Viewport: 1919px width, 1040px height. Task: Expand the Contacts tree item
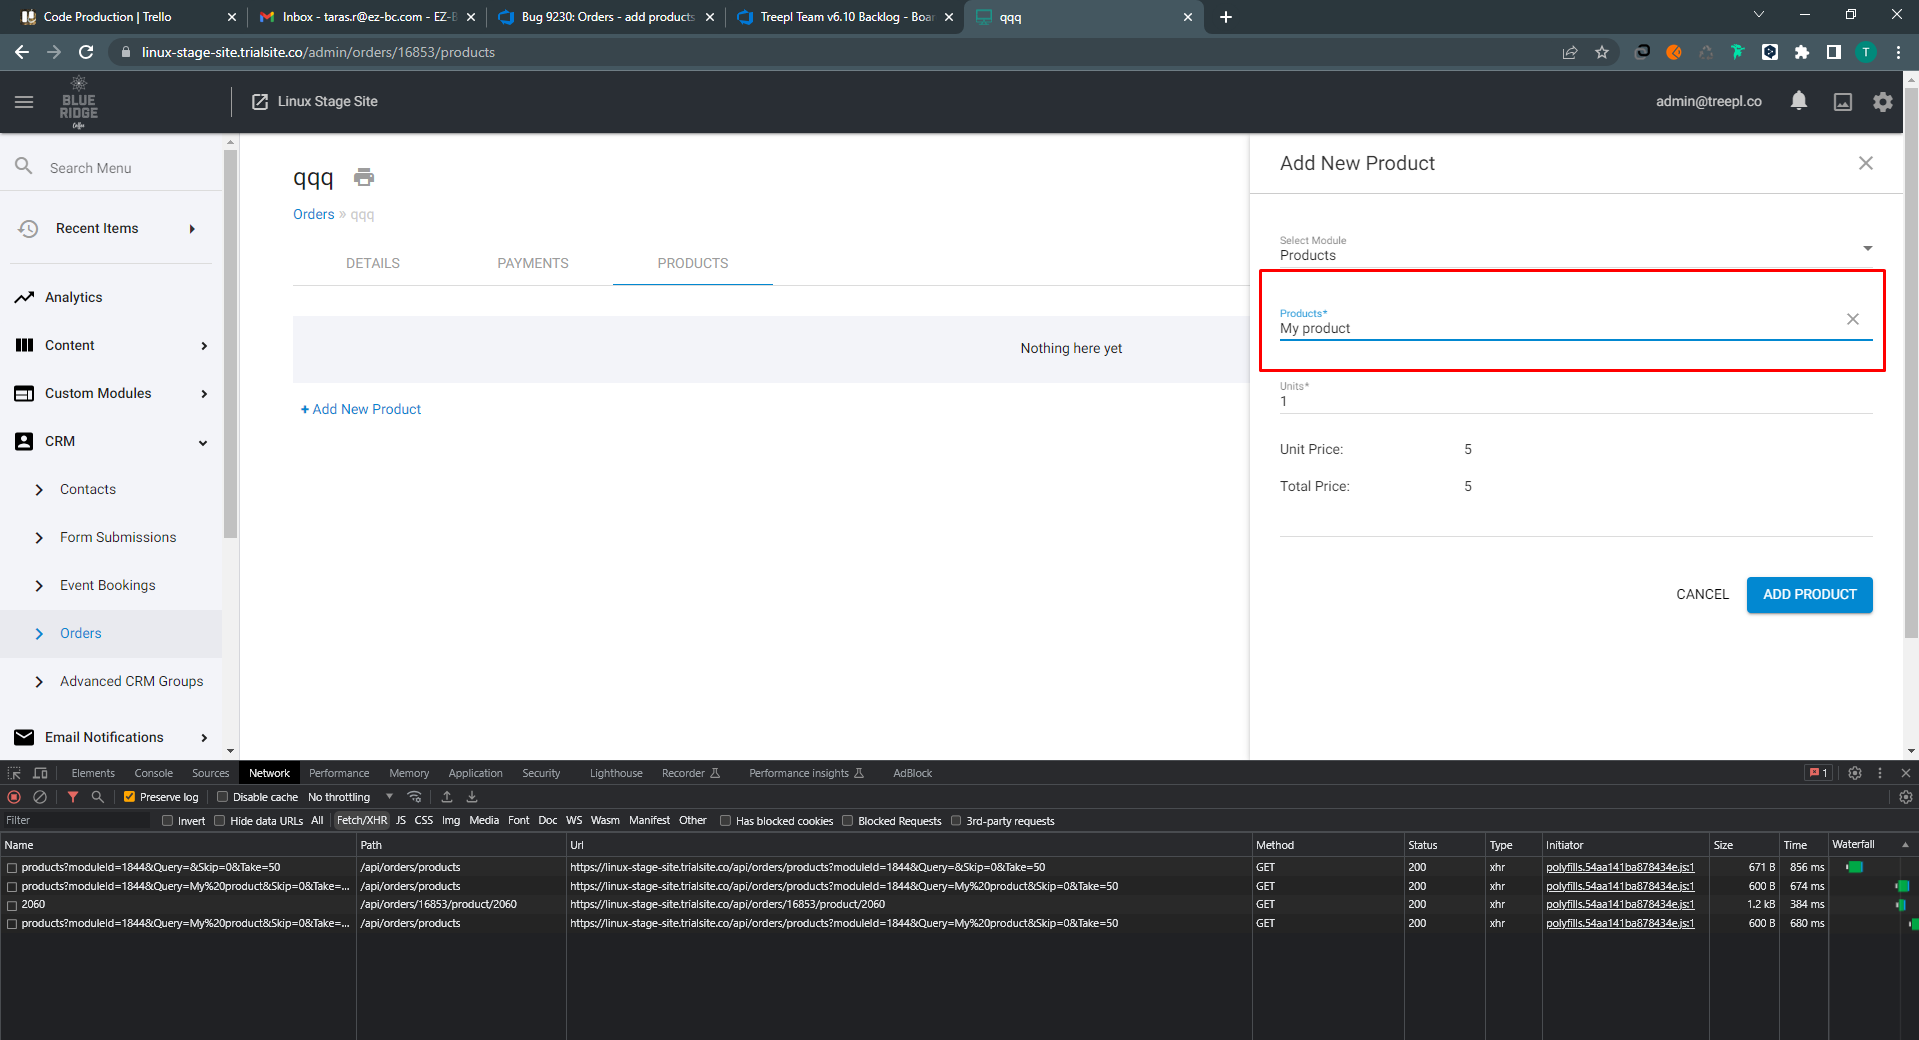pos(39,490)
